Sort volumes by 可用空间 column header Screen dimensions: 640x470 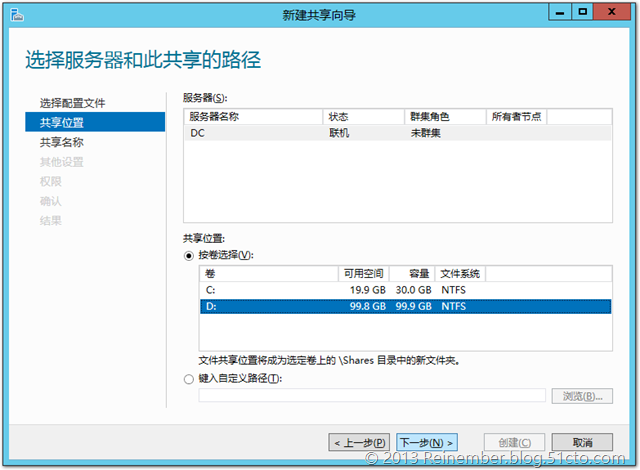pyautogui.click(x=364, y=274)
